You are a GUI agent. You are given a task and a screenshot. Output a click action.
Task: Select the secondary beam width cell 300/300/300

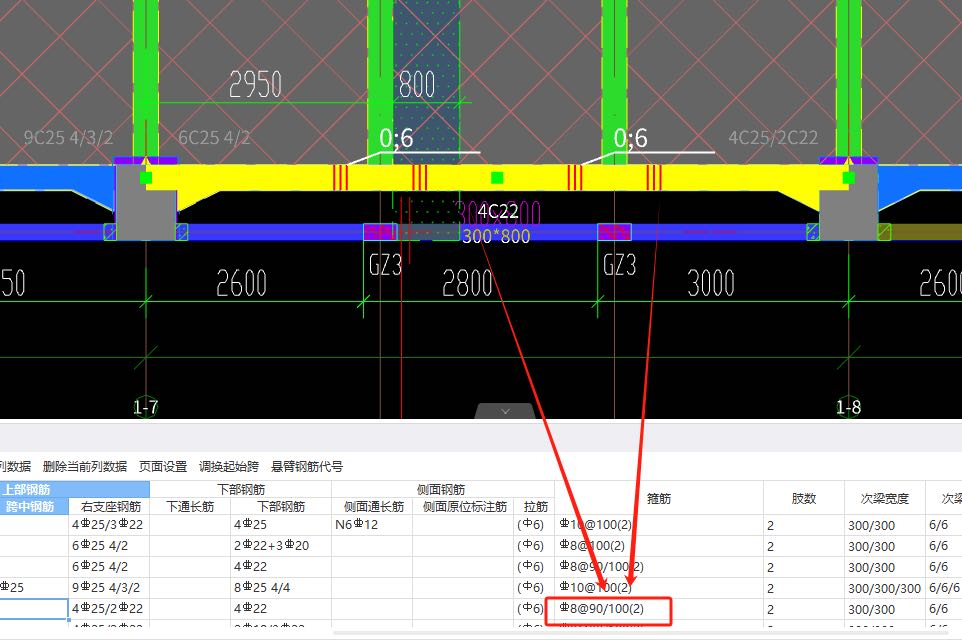pyautogui.click(x=885, y=588)
